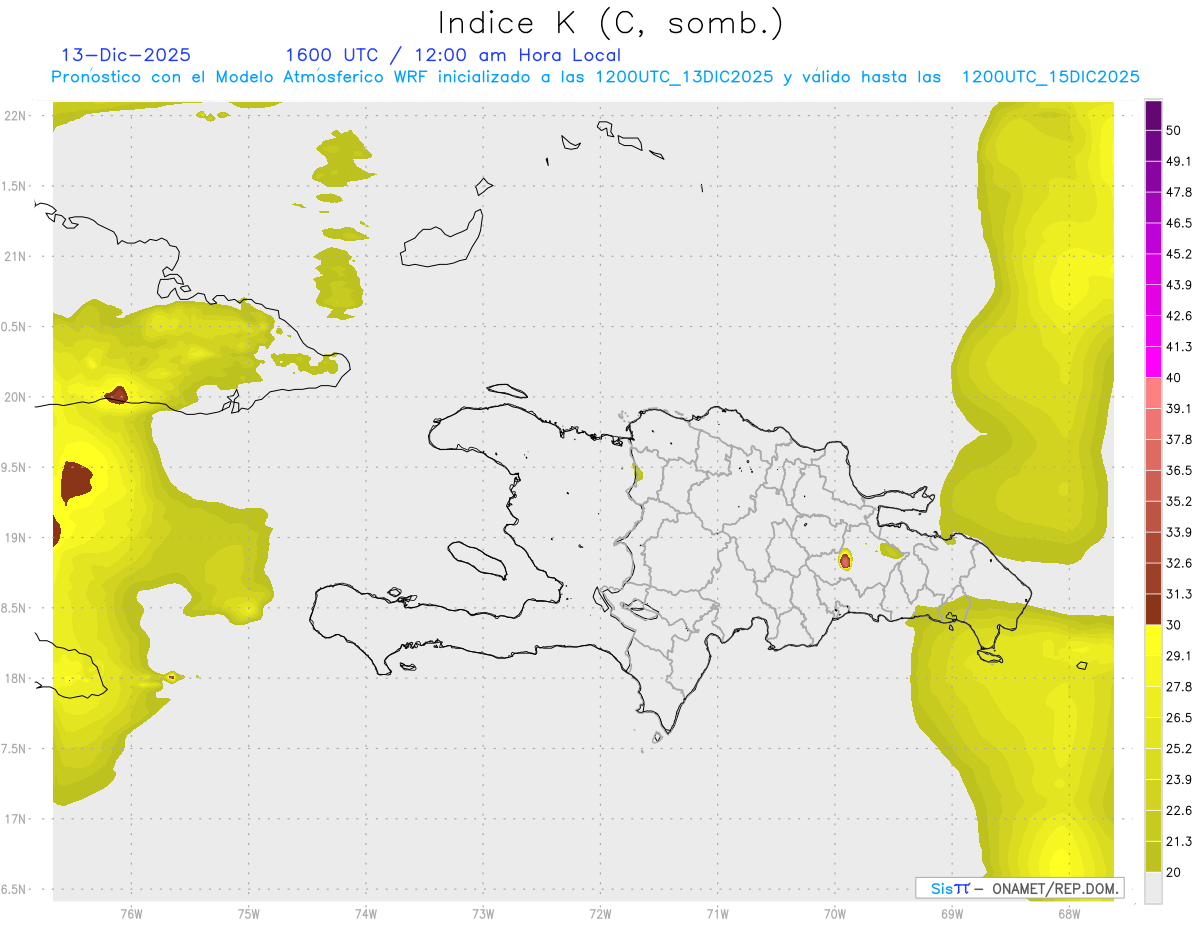
Task: Click the '22N' latitude label
Action: [16, 115]
